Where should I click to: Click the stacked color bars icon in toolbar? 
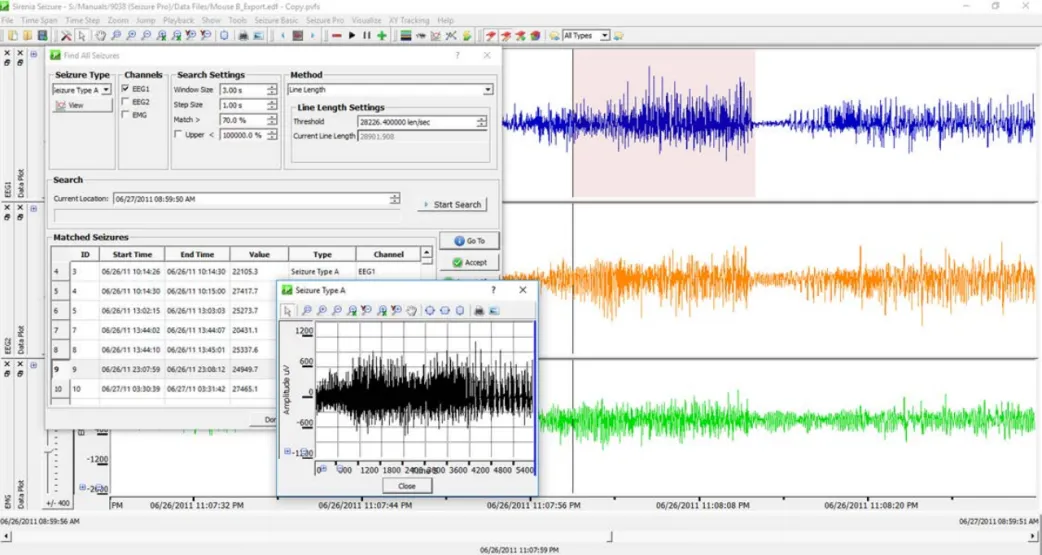(405, 36)
